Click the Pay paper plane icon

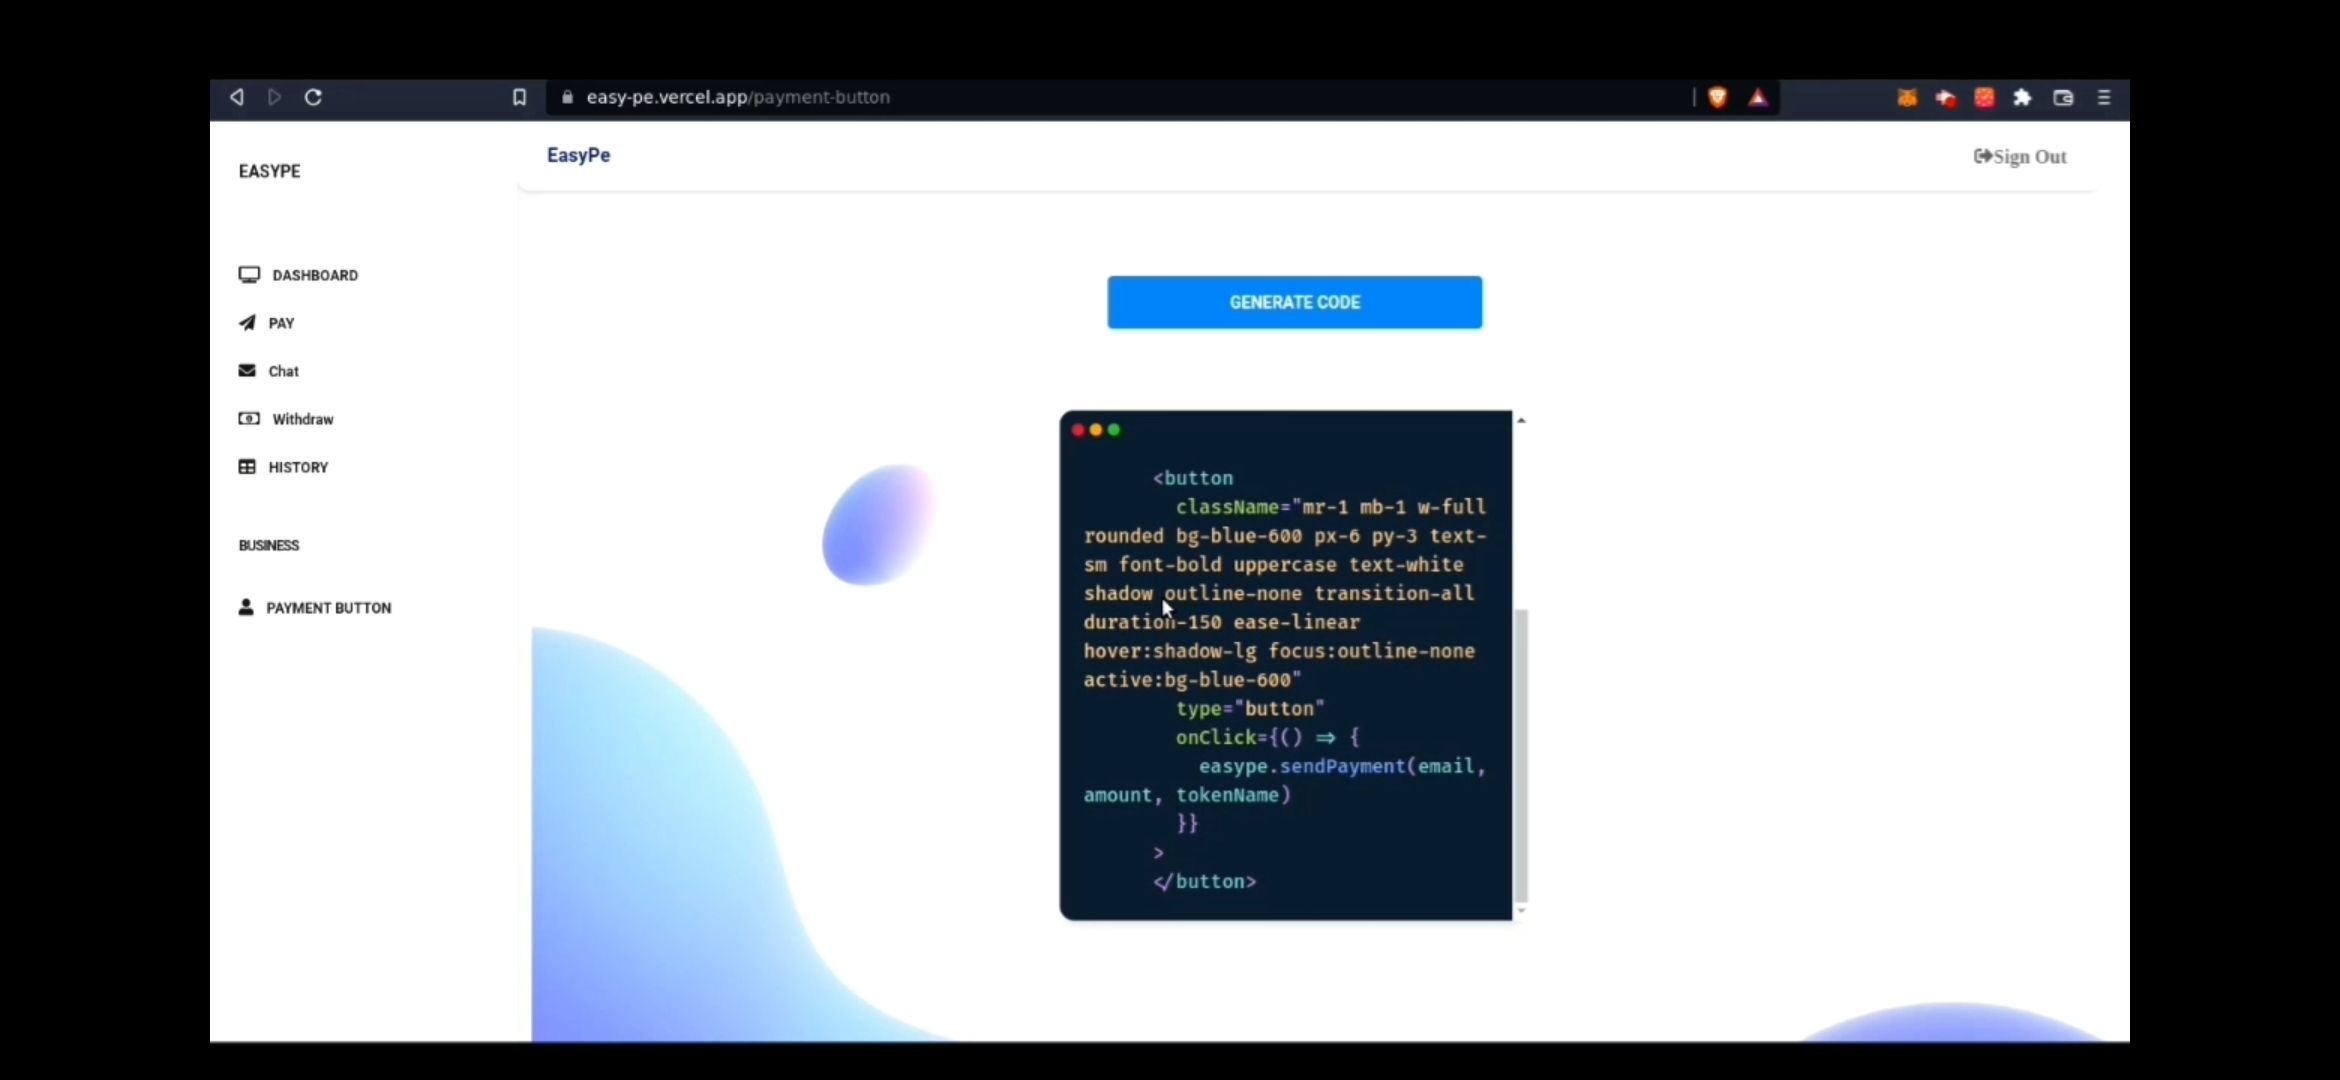247,322
